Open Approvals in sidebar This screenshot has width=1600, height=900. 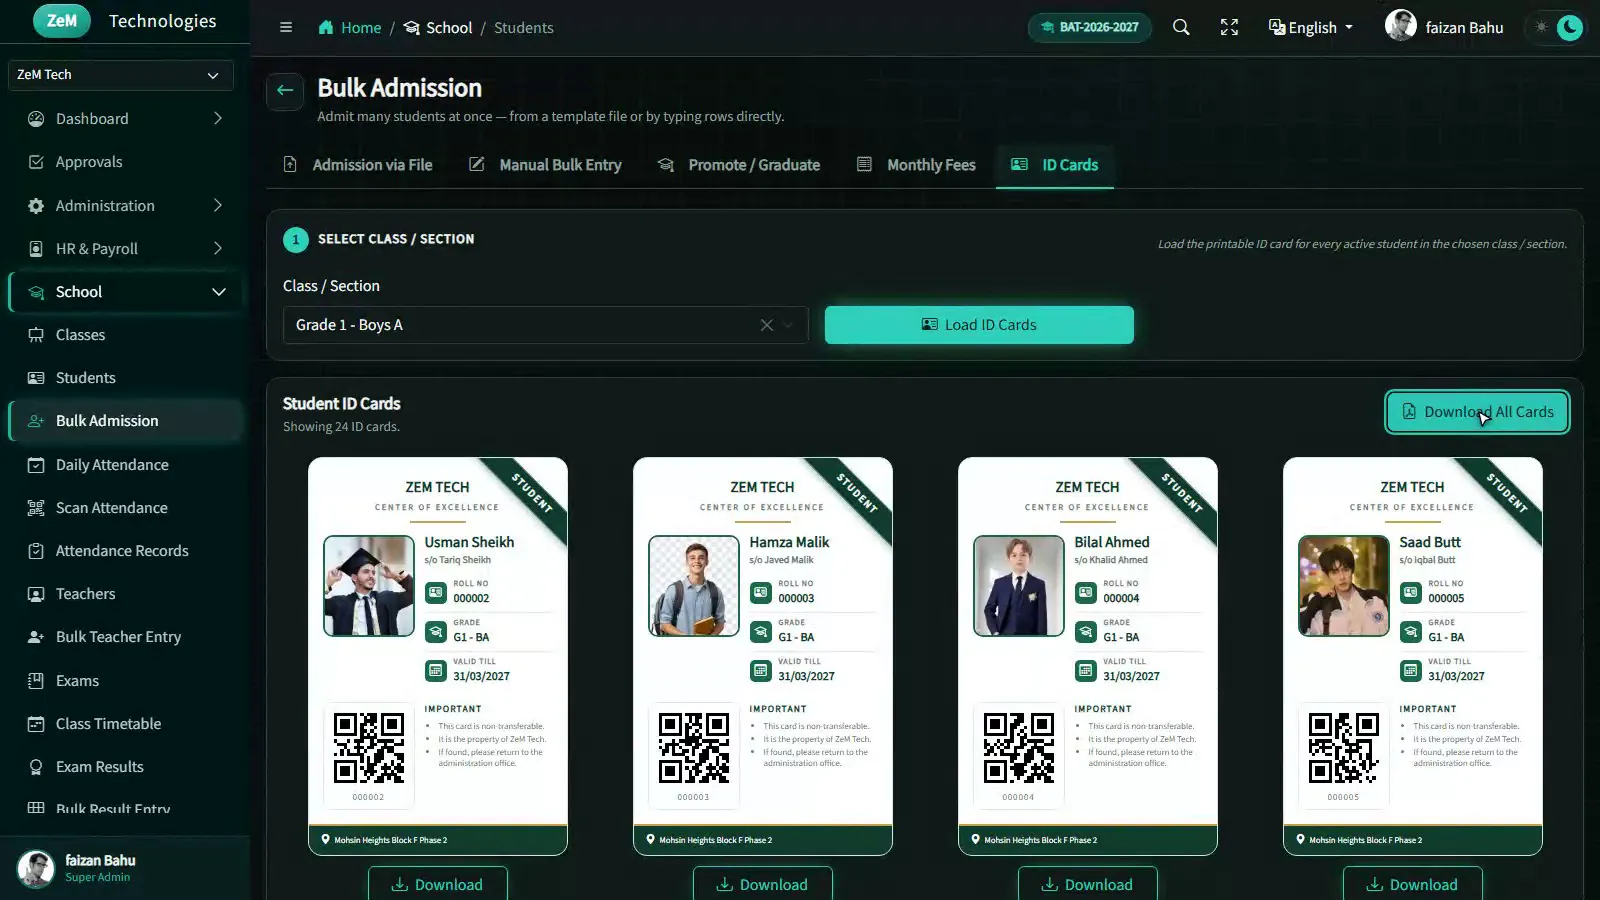click(x=125, y=162)
